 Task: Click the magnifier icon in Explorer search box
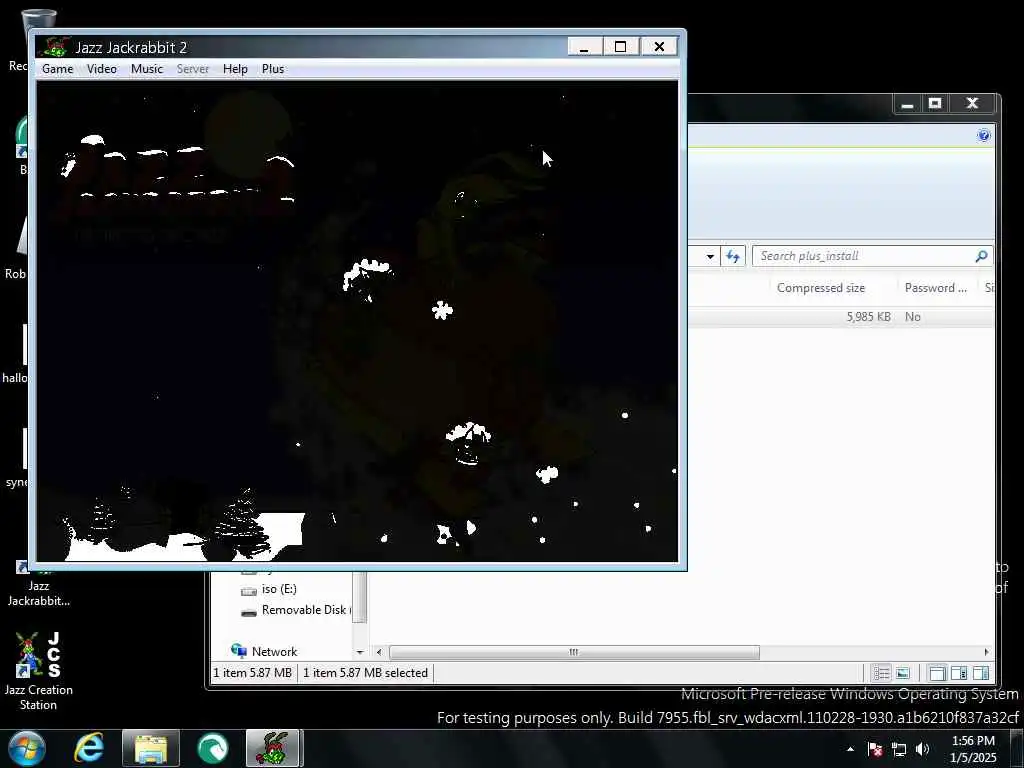(x=981, y=256)
